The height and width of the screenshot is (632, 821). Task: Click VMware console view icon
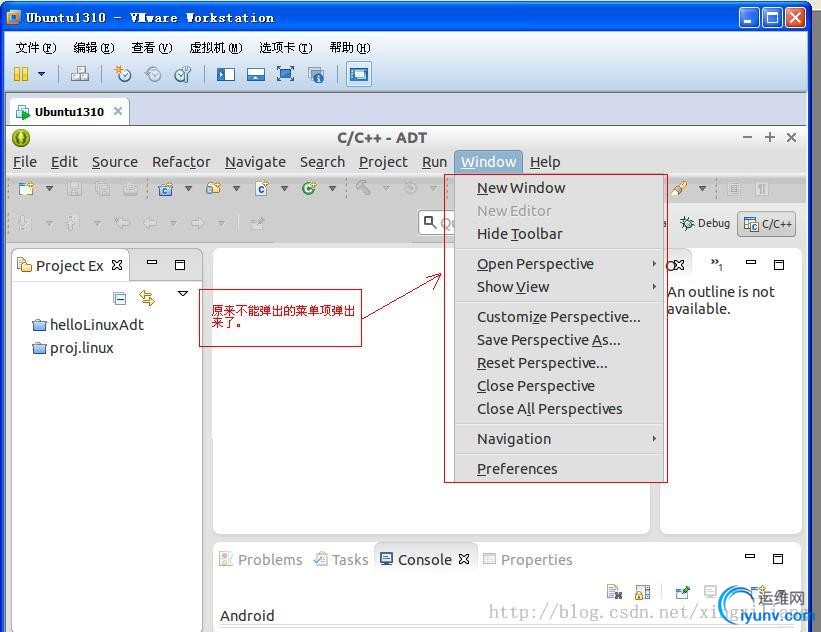pyautogui.click(x=359, y=74)
